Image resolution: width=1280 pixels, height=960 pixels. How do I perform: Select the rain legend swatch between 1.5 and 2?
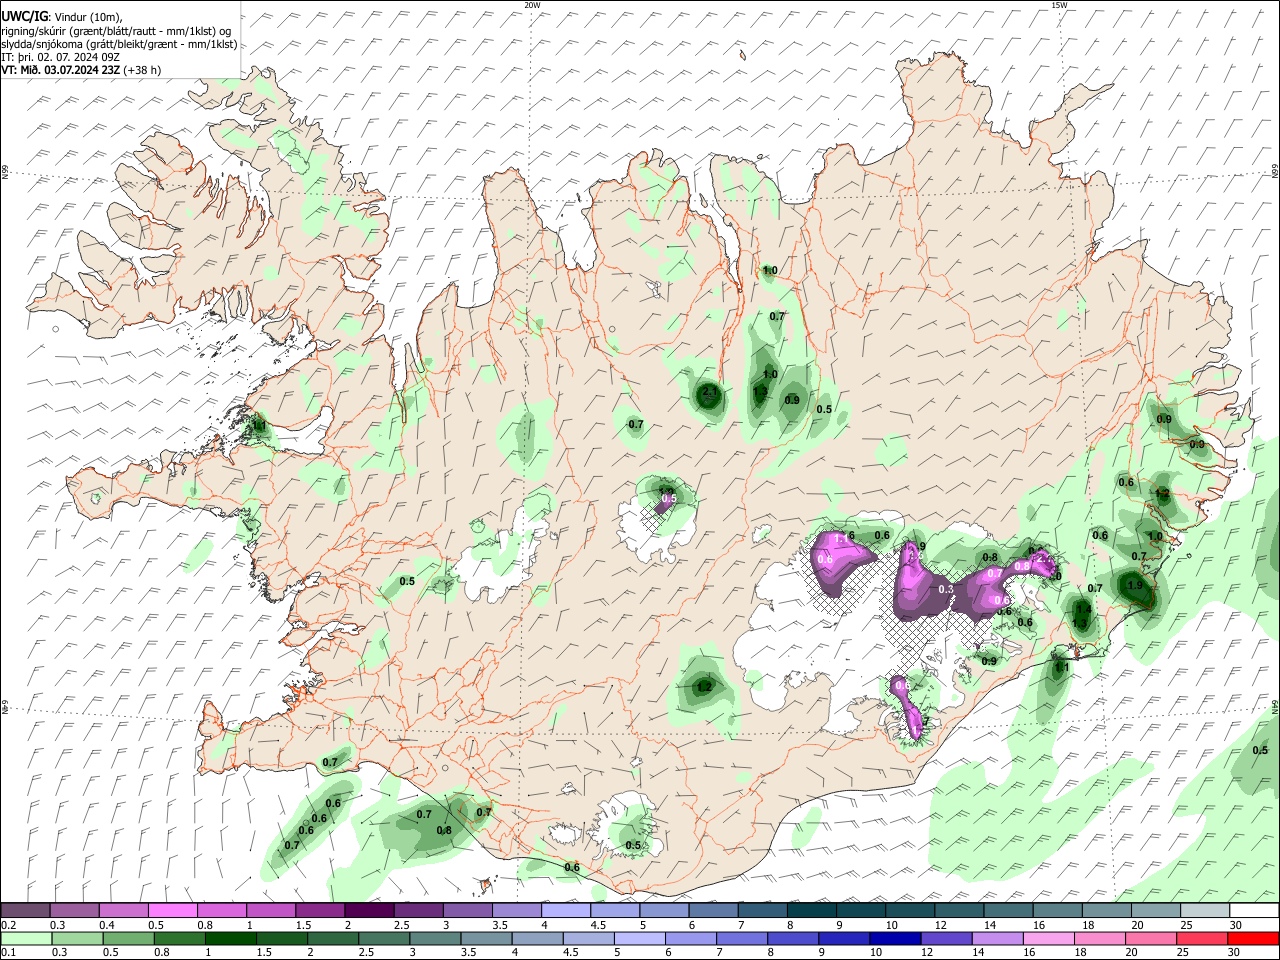point(282,939)
